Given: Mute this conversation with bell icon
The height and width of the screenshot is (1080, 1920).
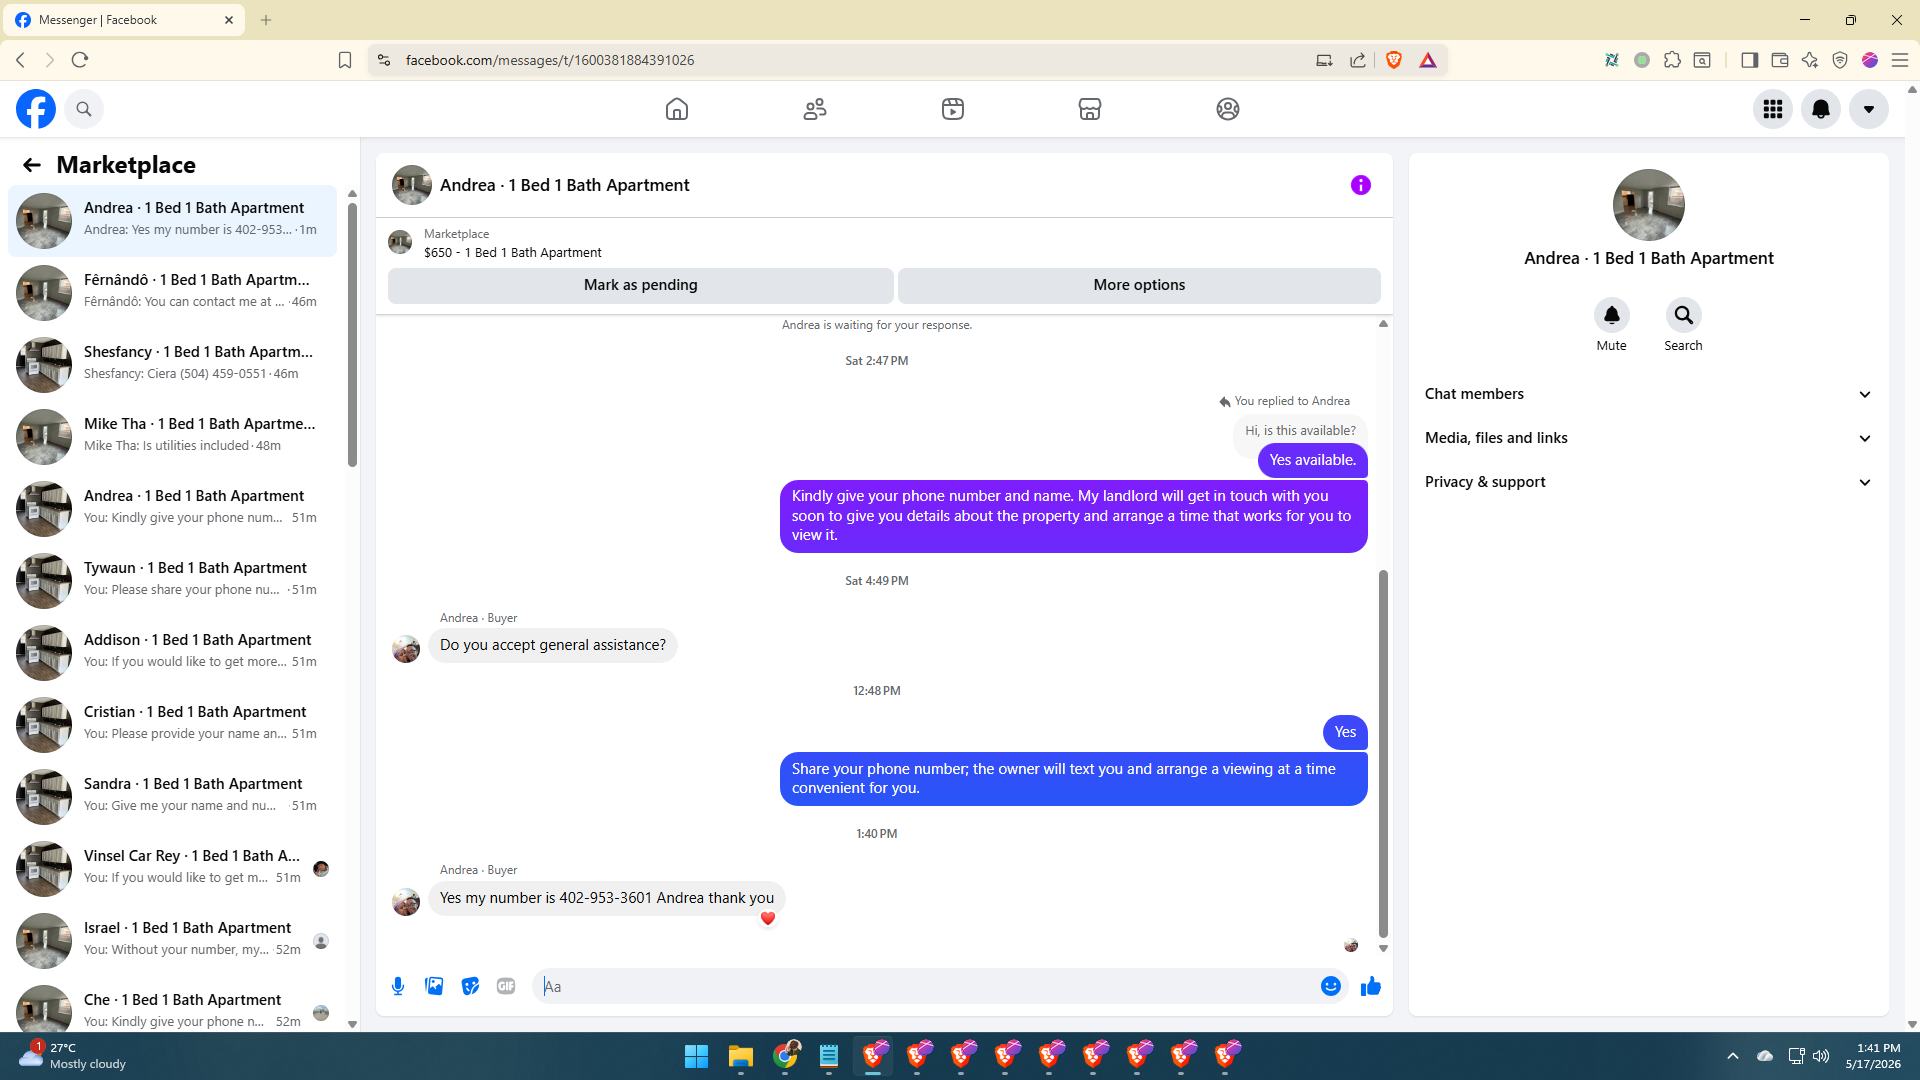Looking at the screenshot, I should (1612, 316).
